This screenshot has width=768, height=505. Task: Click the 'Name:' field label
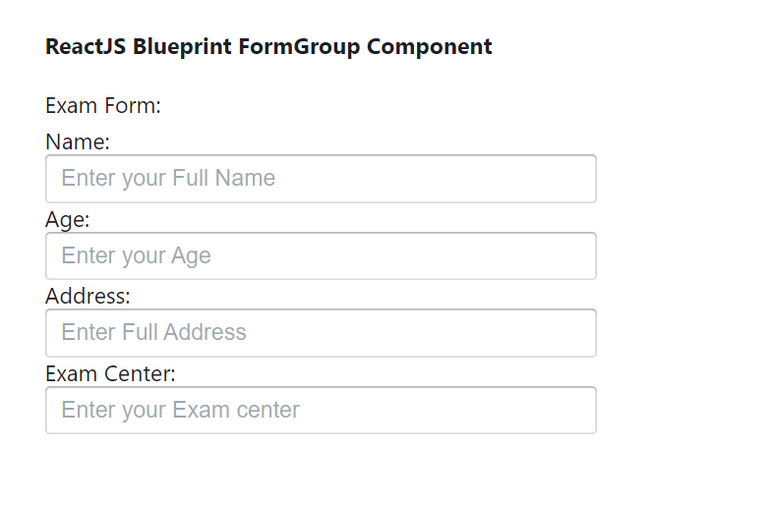click(77, 142)
